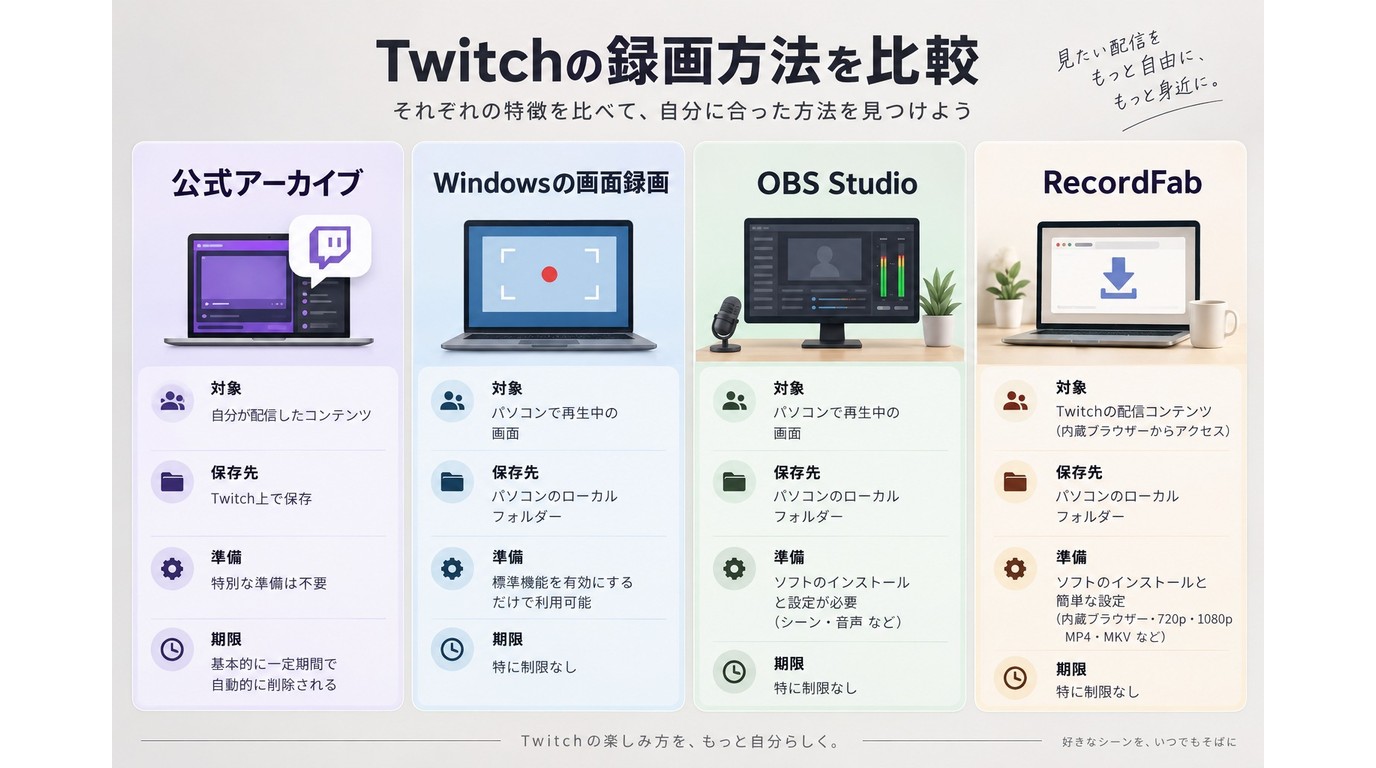Click the RecordFab card heading

tap(1122, 182)
